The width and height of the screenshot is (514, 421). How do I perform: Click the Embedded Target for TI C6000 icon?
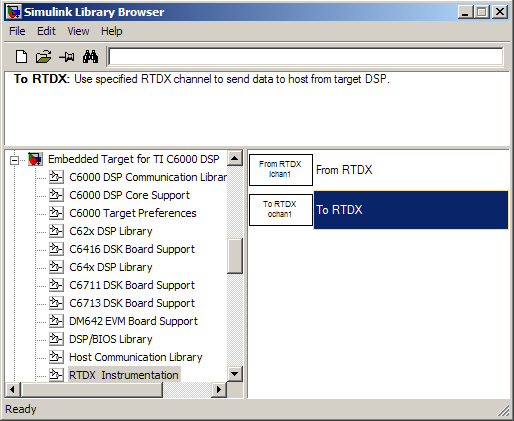pyautogui.click(x=35, y=159)
